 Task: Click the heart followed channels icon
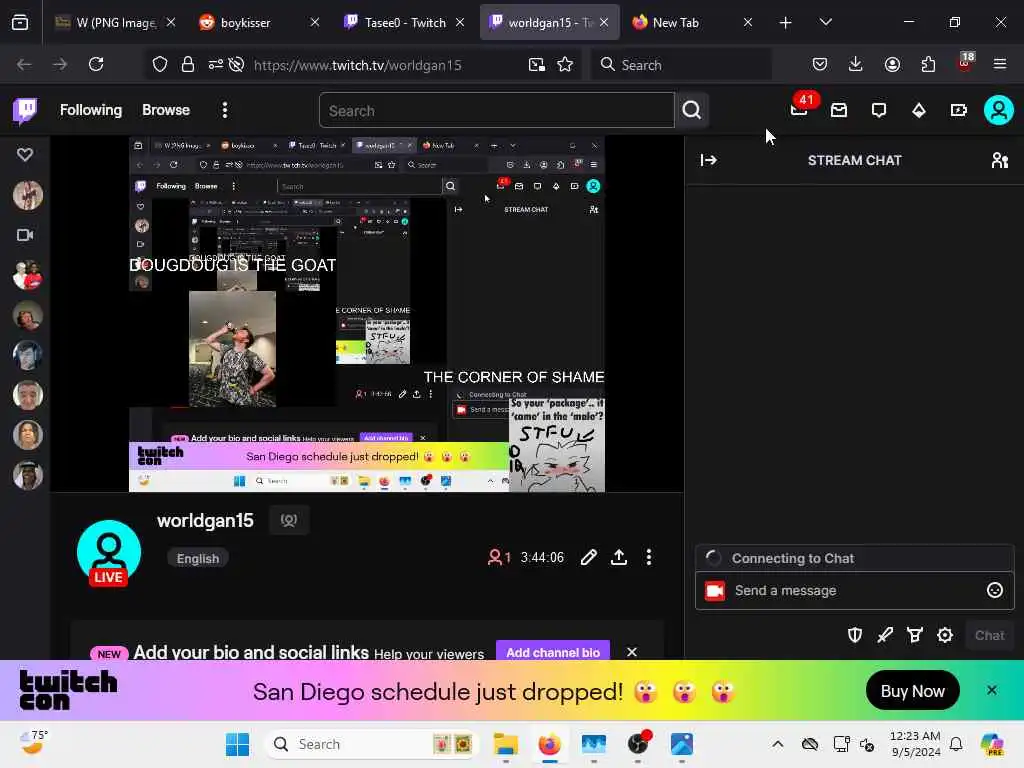25,155
